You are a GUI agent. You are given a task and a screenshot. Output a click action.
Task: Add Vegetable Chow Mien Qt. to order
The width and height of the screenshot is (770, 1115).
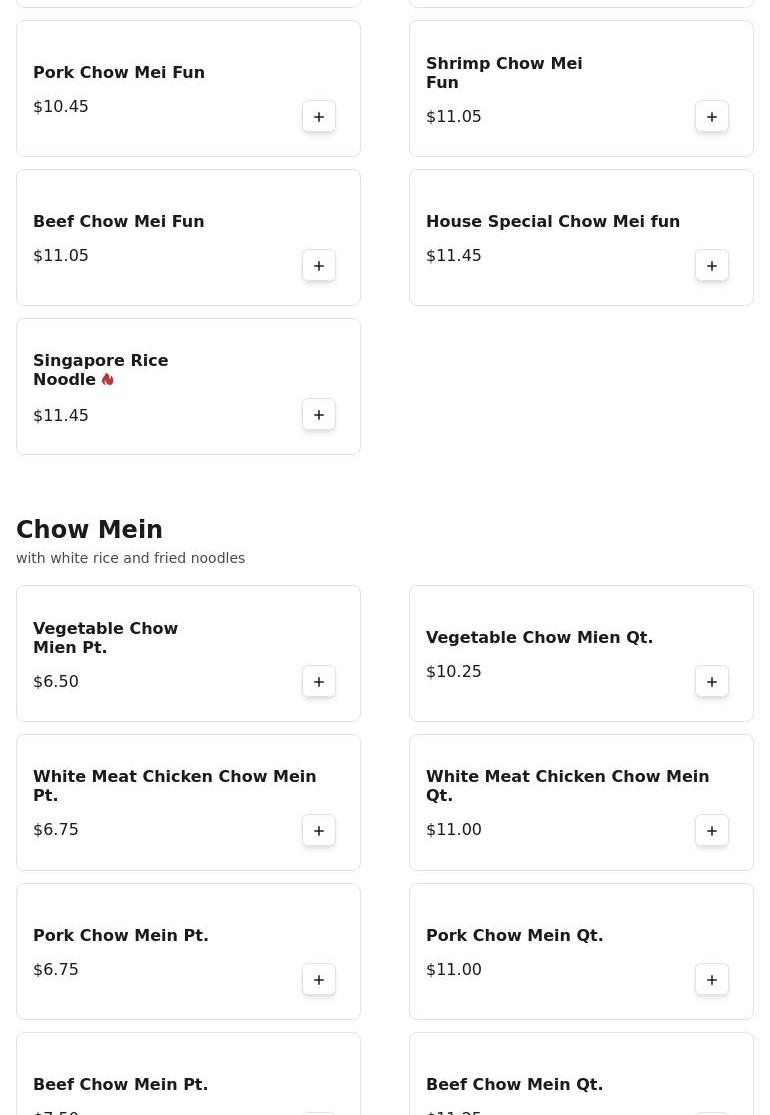[712, 681]
